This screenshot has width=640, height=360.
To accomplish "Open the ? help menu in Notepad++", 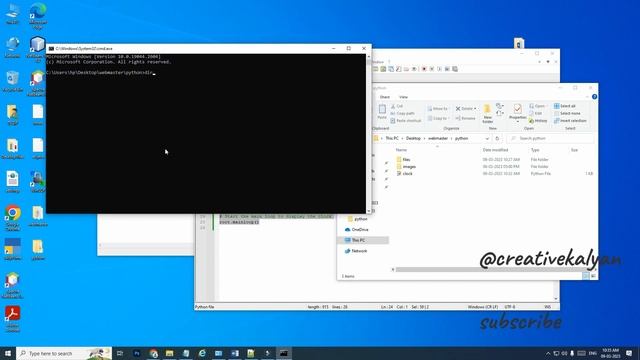I will coord(389,62).
